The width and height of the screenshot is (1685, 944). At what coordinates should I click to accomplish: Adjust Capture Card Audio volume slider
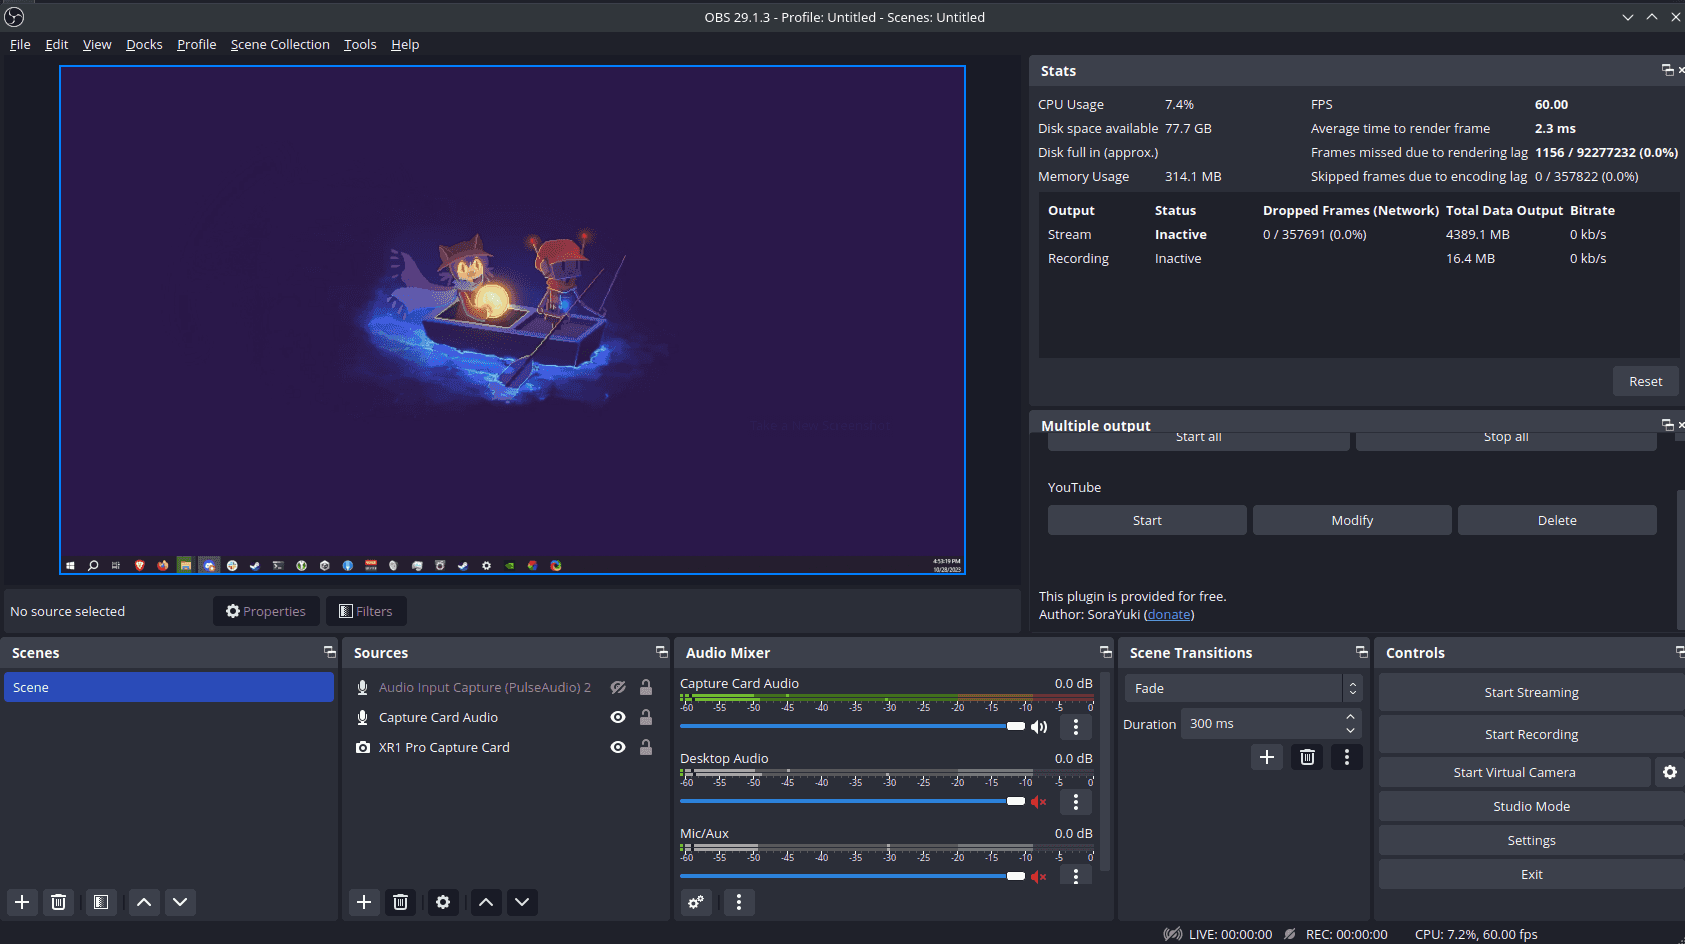852,726
